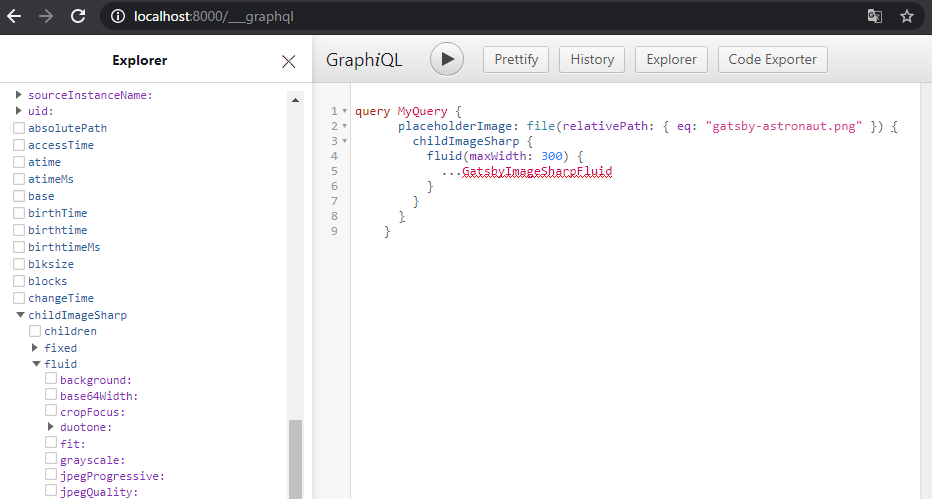
Task: Click the relativePath argument in the query
Action: tap(604, 126)
